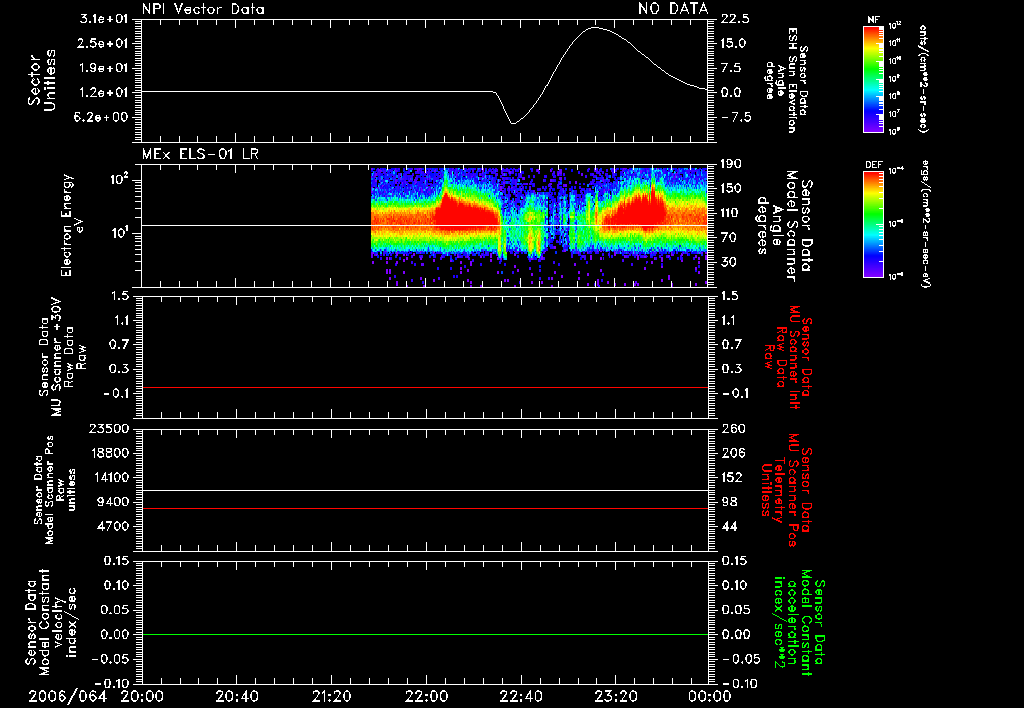Click the 152 telemetry tick value
The width and height of the screenshot is (1024, 708).
731,477
